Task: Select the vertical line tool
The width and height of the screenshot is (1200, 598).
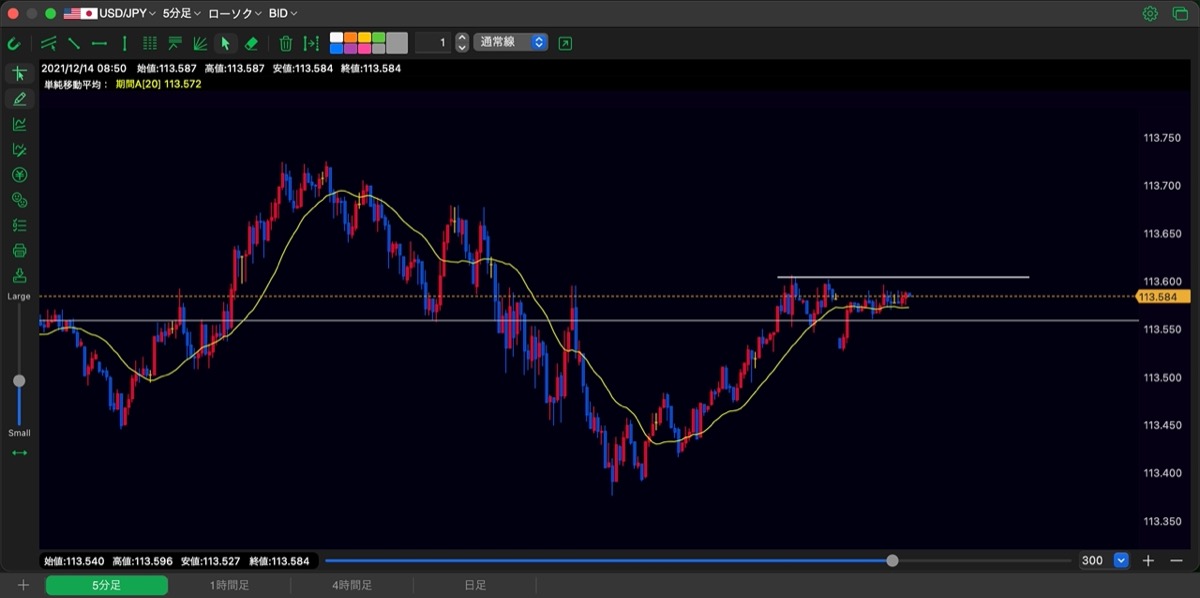Action: click(124, 43)
